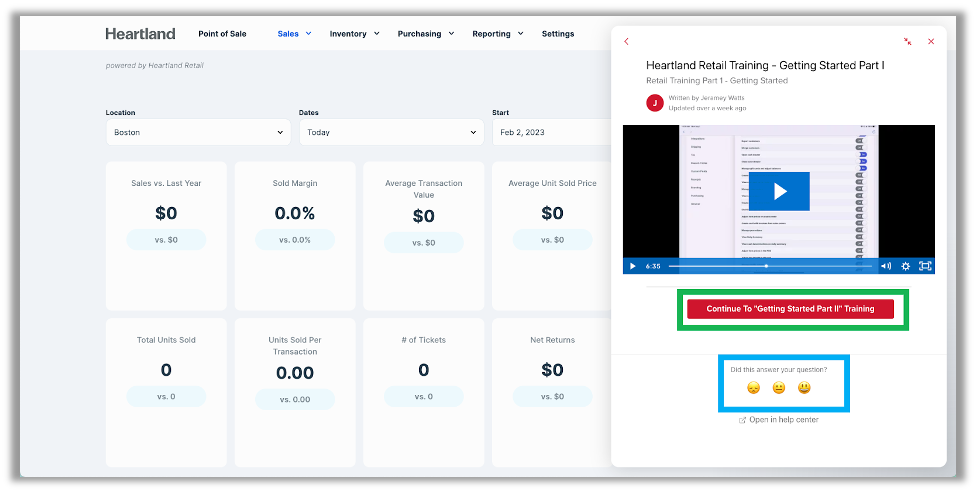Image resolution: width=976 pixels, height=492 pixels.
Task: Play the training video using the center play button
Action: click(778, 191)
